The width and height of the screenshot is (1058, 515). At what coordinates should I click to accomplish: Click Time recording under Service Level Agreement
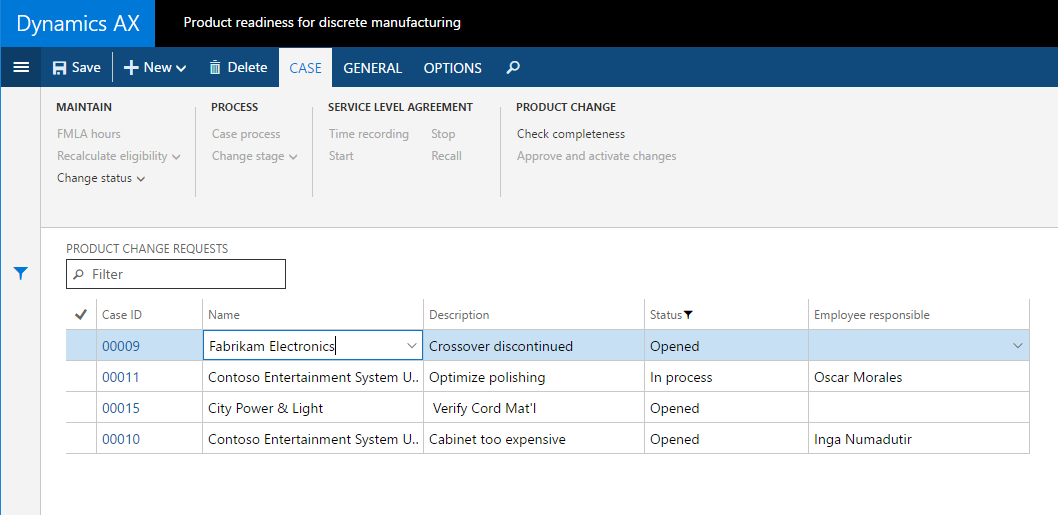pyautogui.click(x=369, y=134)
